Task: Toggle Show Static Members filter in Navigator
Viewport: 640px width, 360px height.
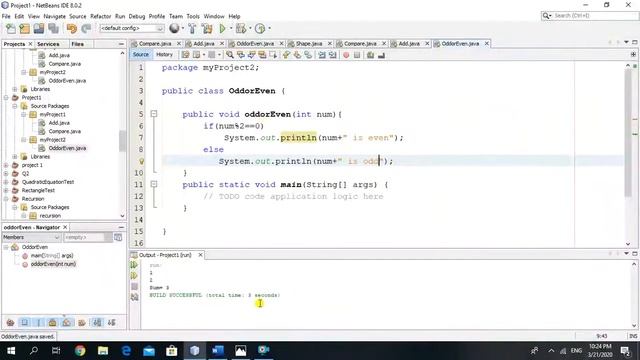Action: click(39, 322)
